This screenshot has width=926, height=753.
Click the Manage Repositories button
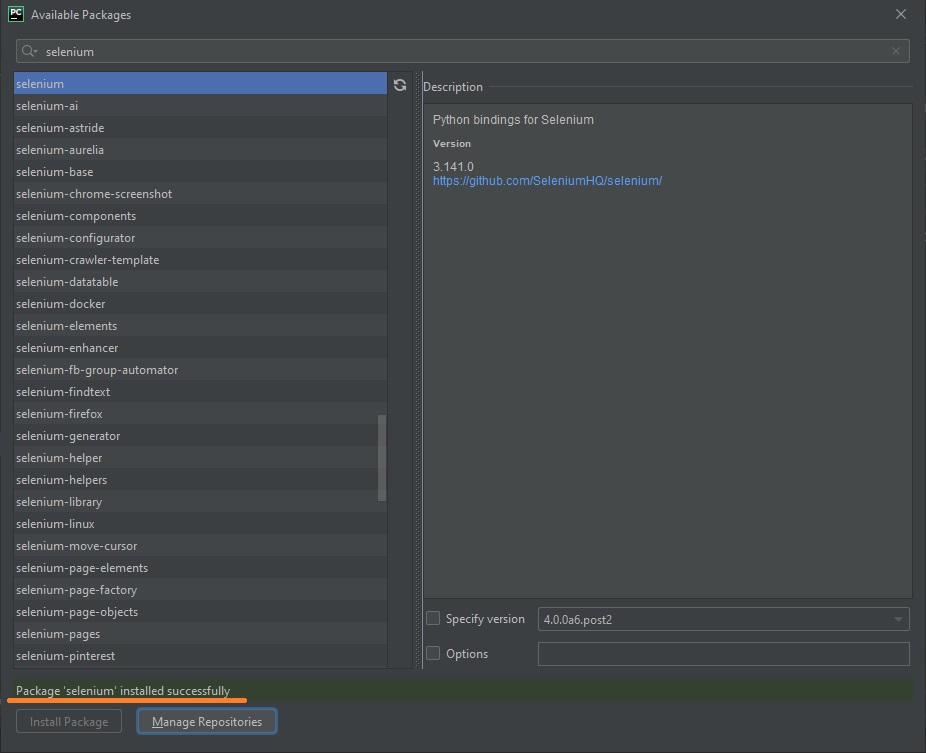coord(207,722)
